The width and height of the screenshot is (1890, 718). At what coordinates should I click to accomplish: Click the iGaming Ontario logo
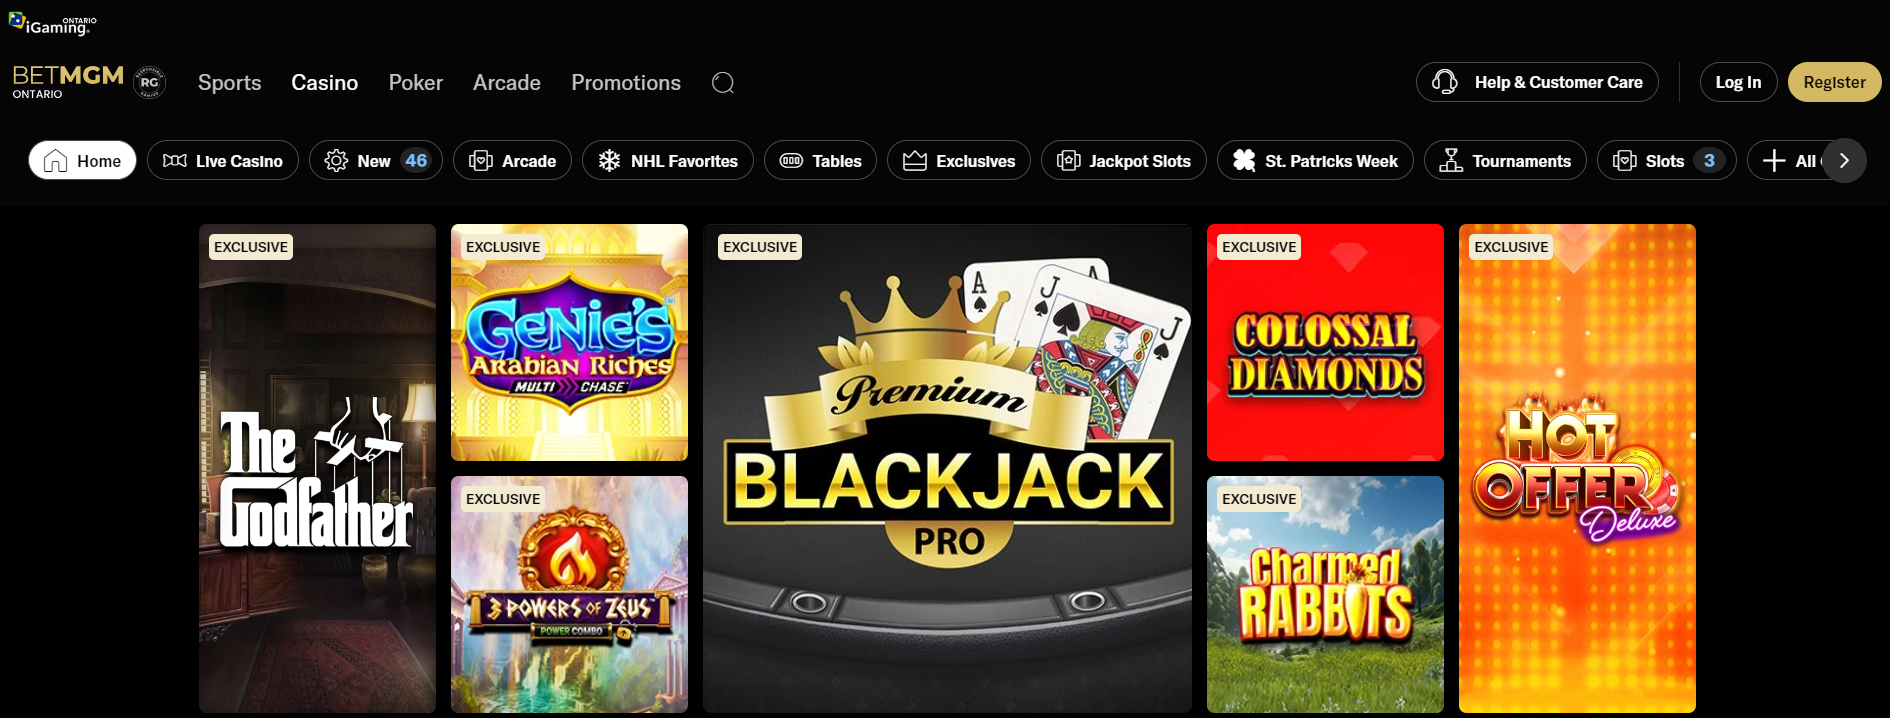(x=53, y=24)
